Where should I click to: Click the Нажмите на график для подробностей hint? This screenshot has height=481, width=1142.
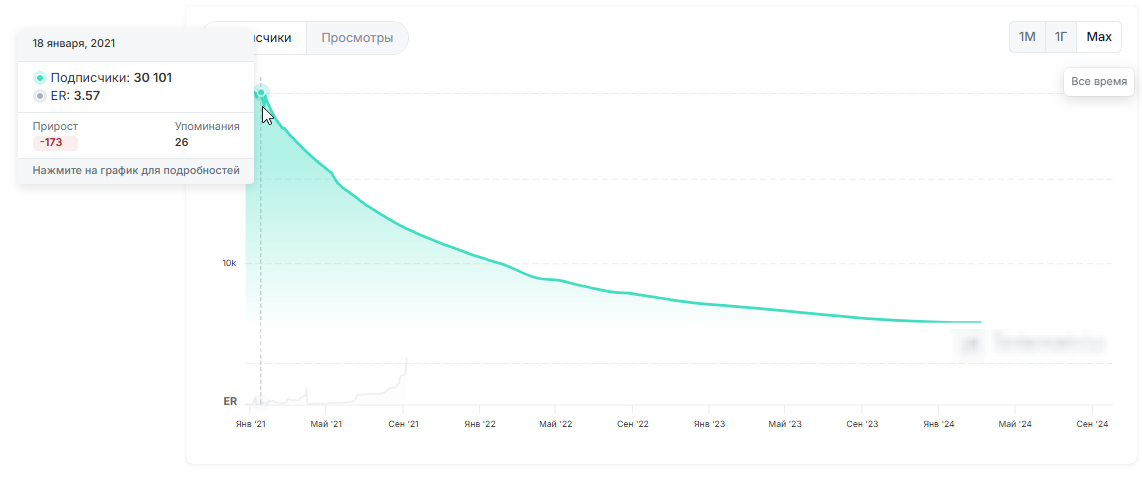(x=136, y=171)
